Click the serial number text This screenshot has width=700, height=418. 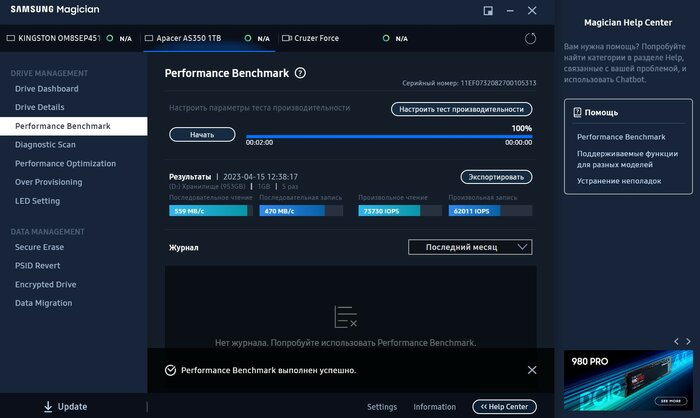pyautogui.click(x=469, y=83)
